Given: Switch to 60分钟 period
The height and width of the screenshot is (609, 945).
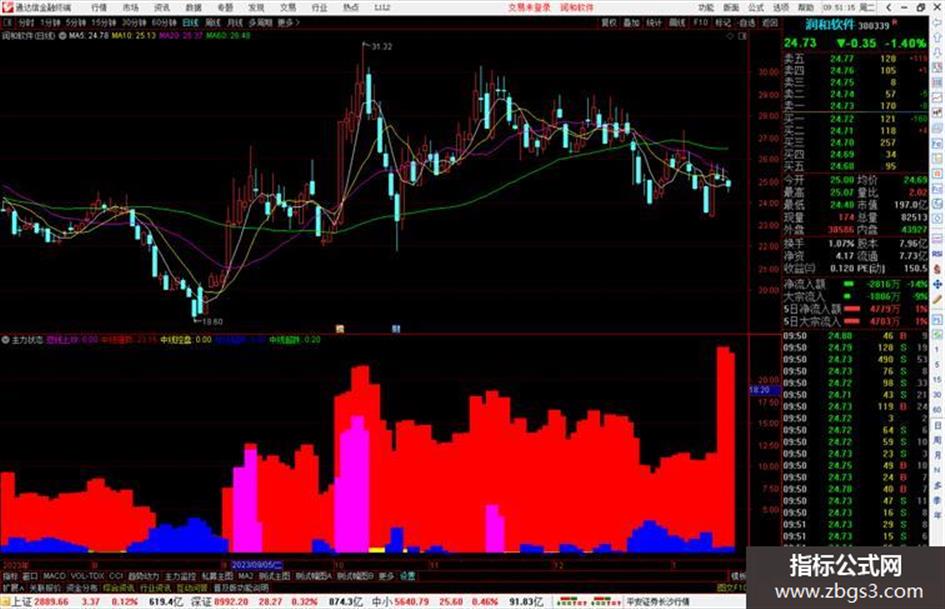Looking at the screenshot, I should (164, 22).
